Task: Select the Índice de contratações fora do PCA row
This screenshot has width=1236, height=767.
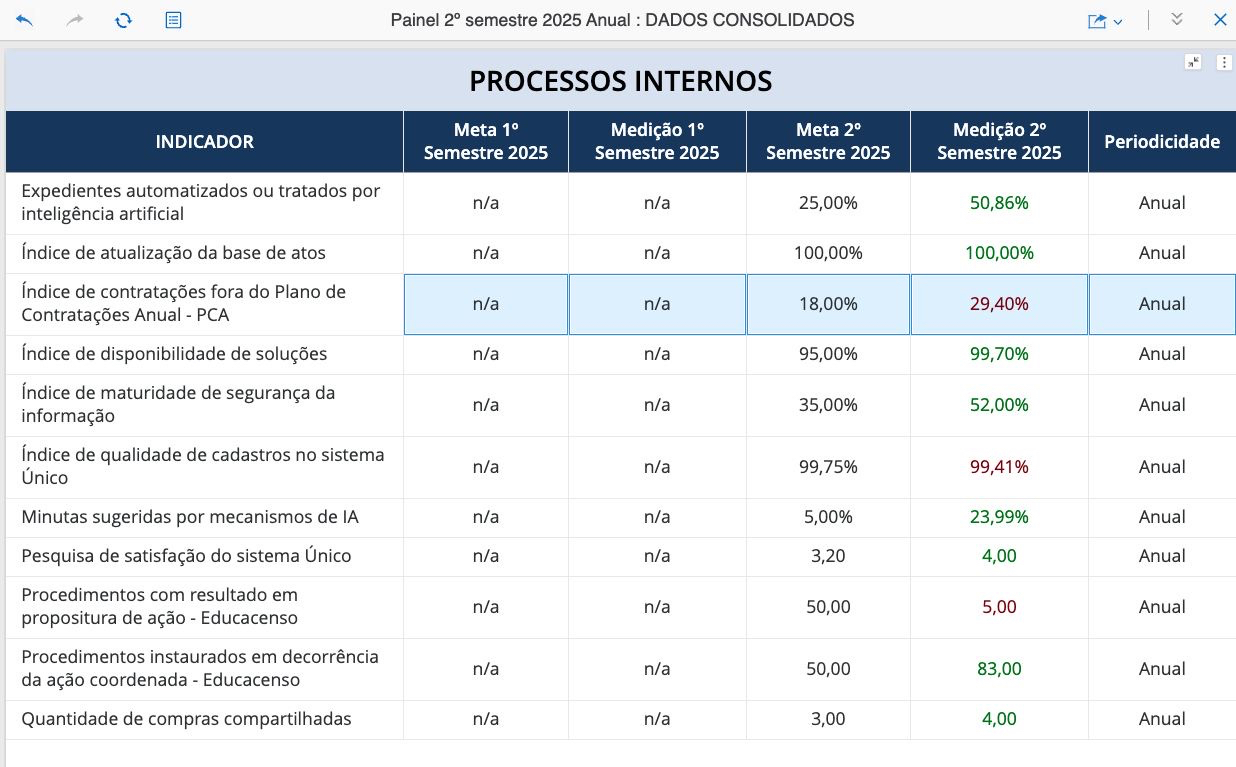Action: pyautogui.click(x=183, y=304)
